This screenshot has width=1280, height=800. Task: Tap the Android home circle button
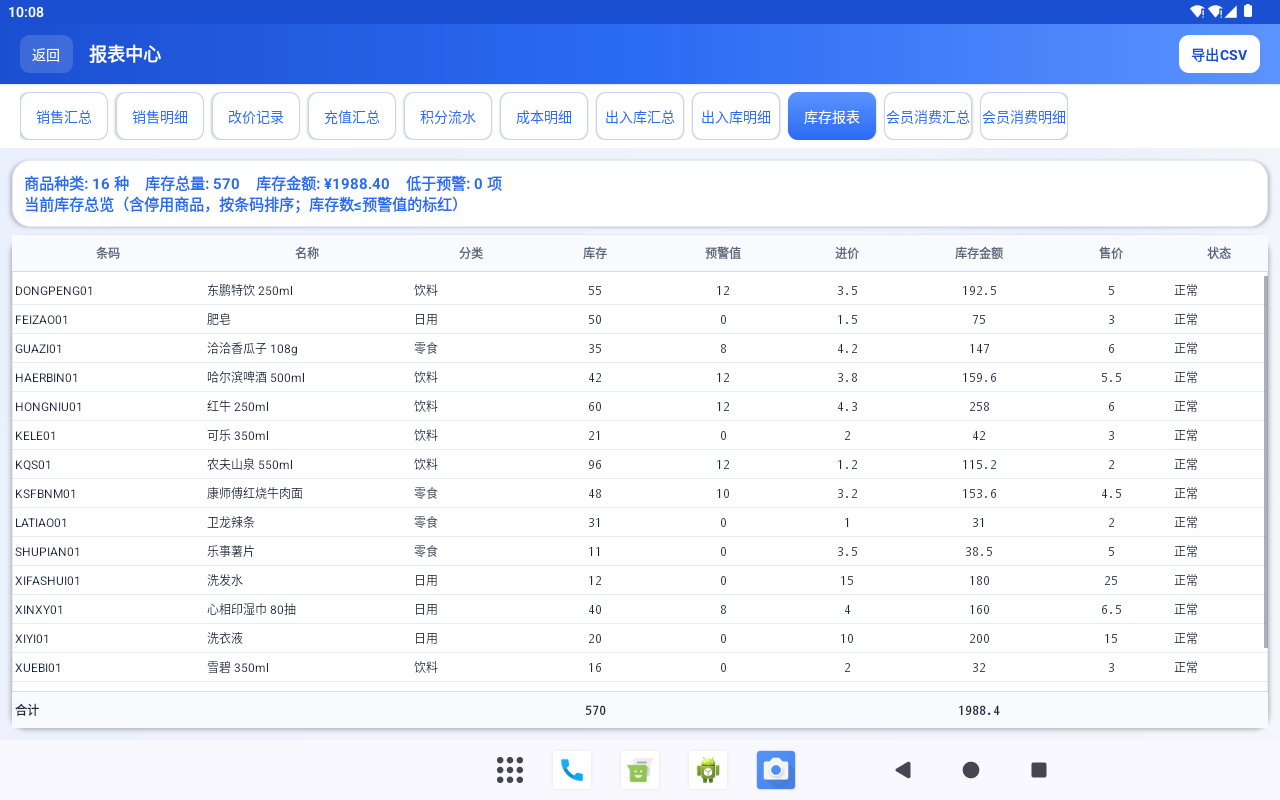click(x=971, y=770)
